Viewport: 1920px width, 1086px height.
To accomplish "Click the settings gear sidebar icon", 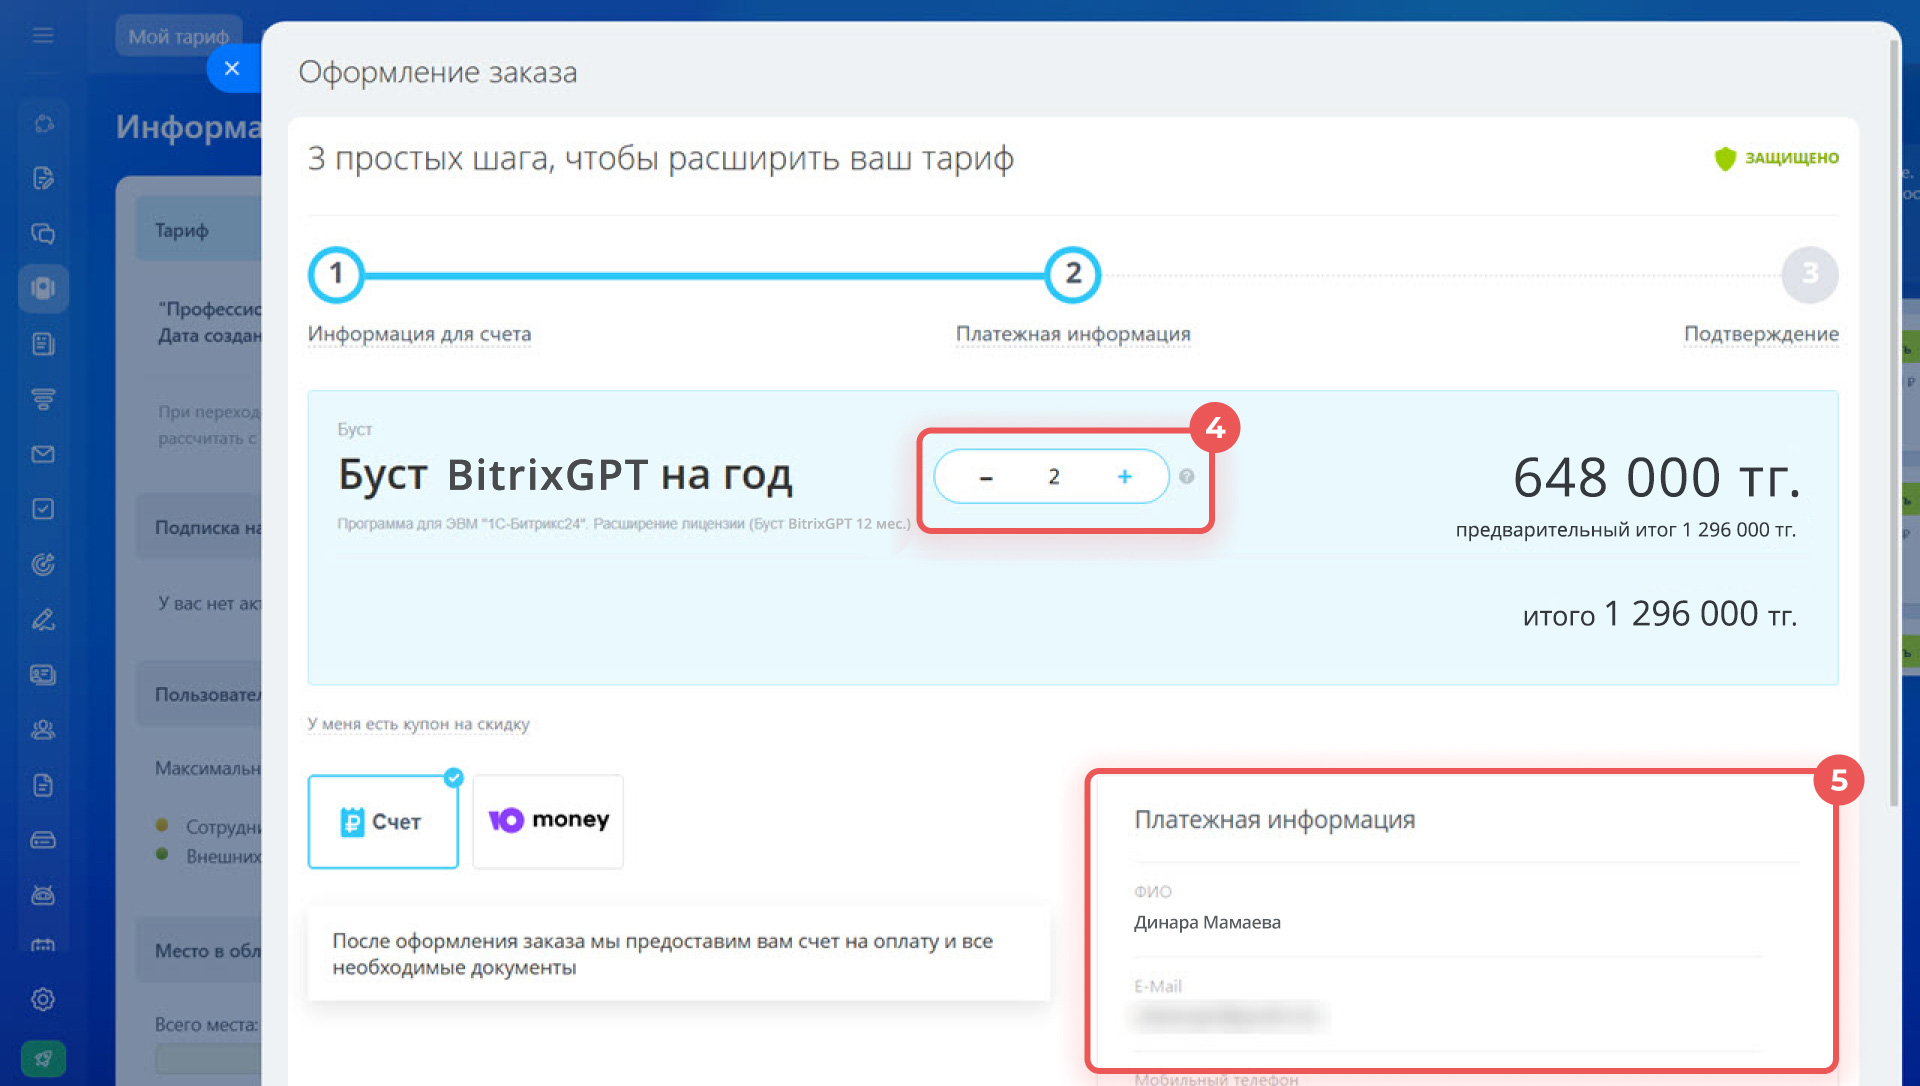I will [x=43, y=999].
